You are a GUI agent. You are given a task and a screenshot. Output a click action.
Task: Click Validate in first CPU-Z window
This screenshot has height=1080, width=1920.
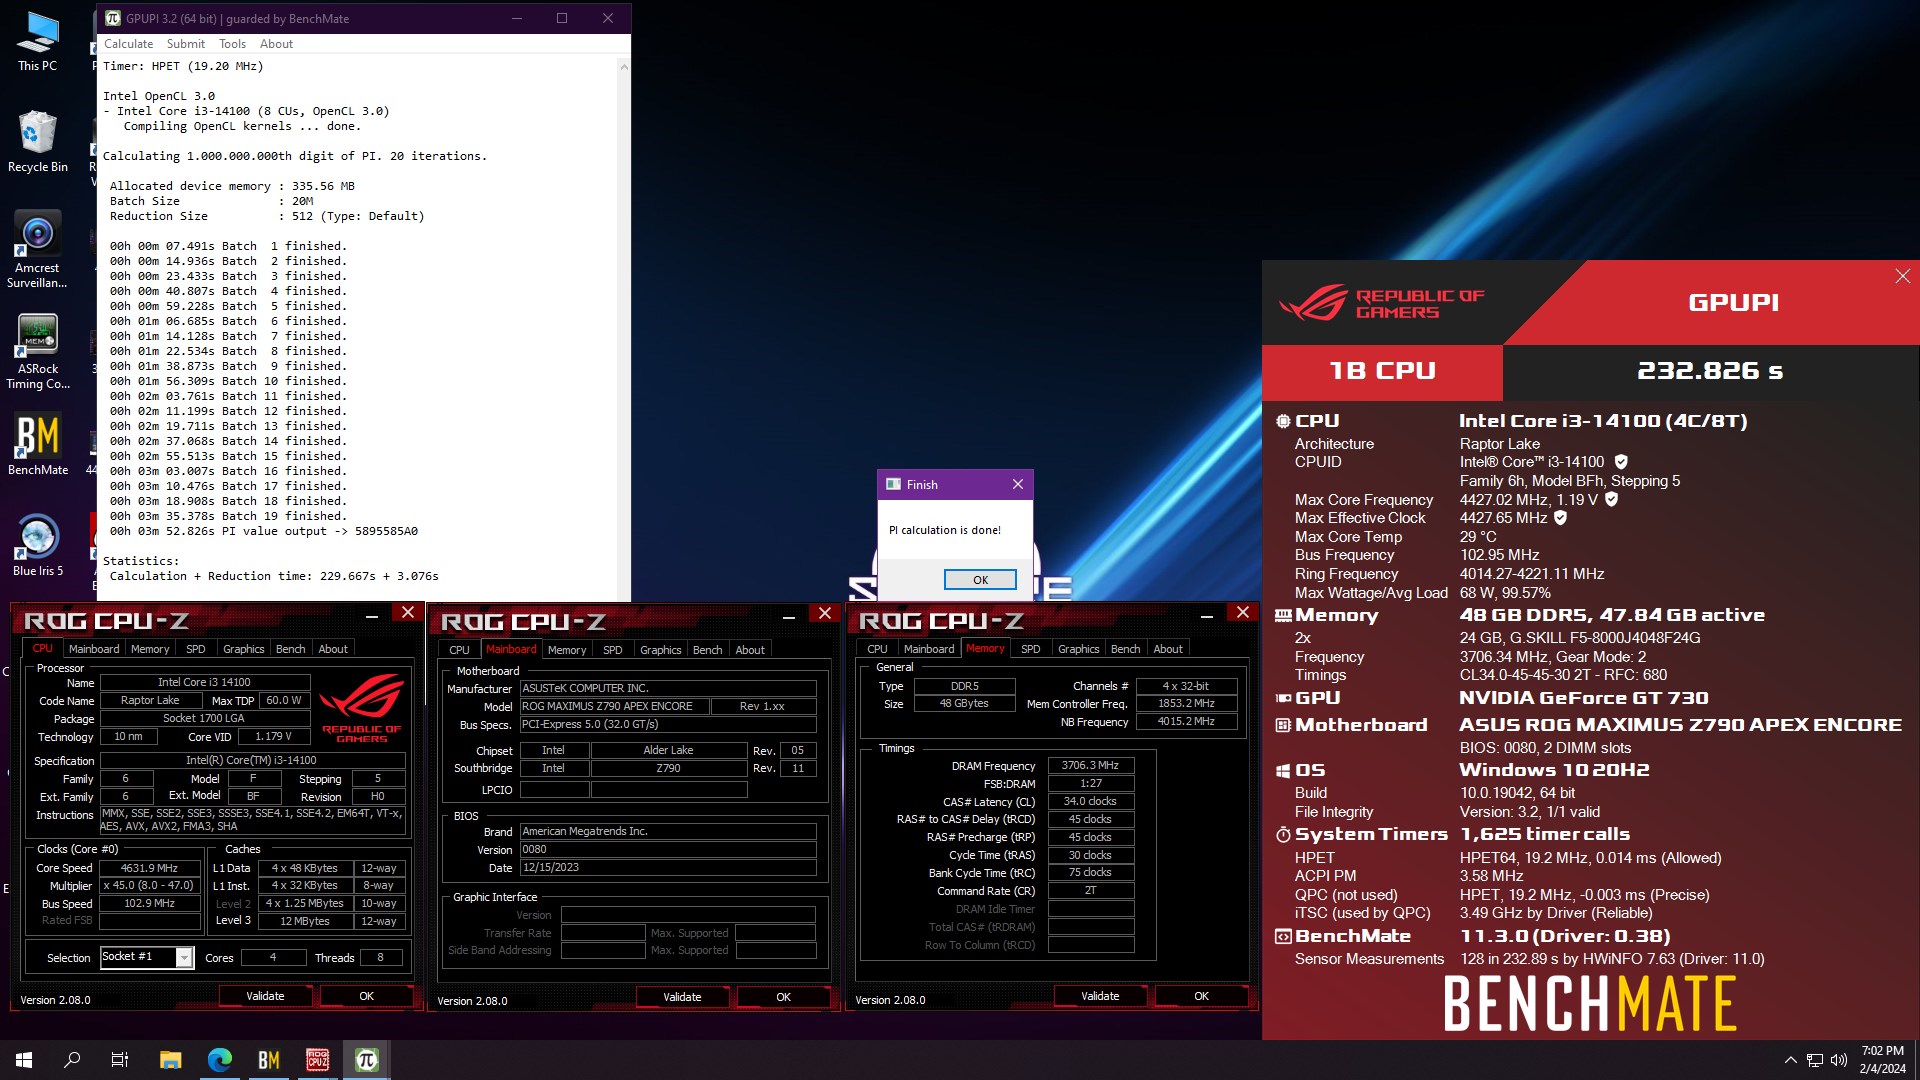coord(265,996)
